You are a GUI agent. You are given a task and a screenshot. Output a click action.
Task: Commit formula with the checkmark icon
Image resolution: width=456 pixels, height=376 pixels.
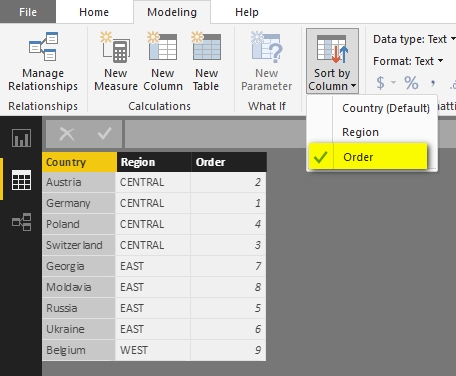click(x=104, y=134)
